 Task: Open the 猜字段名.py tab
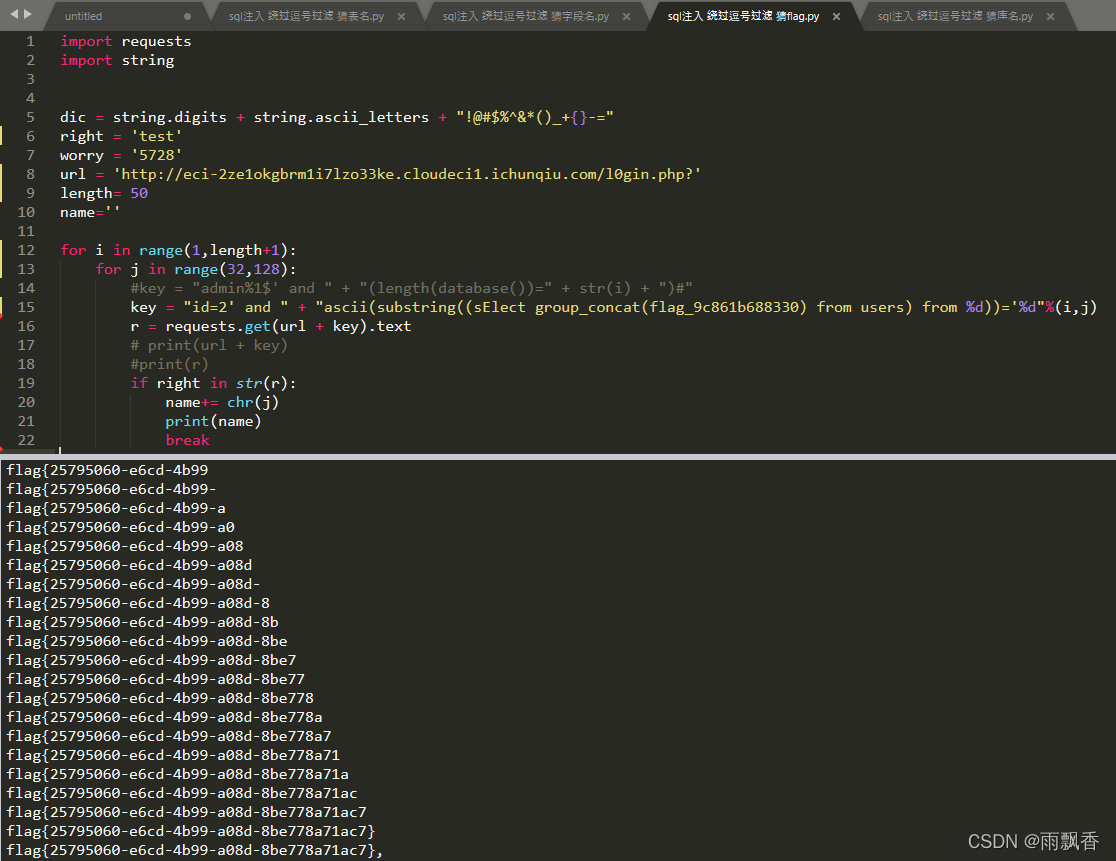525,16
